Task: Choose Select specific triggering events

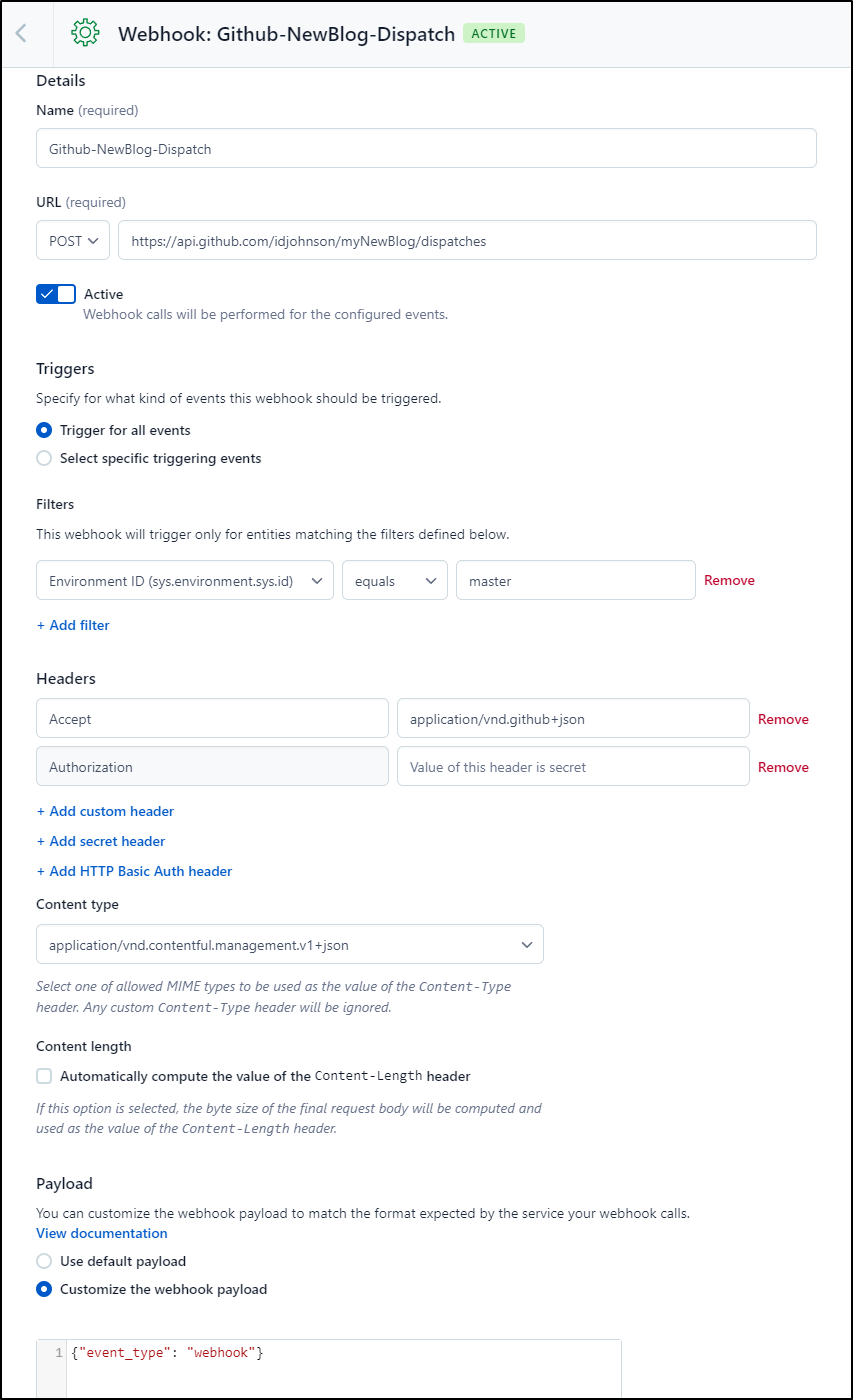Action: [44, 458]
